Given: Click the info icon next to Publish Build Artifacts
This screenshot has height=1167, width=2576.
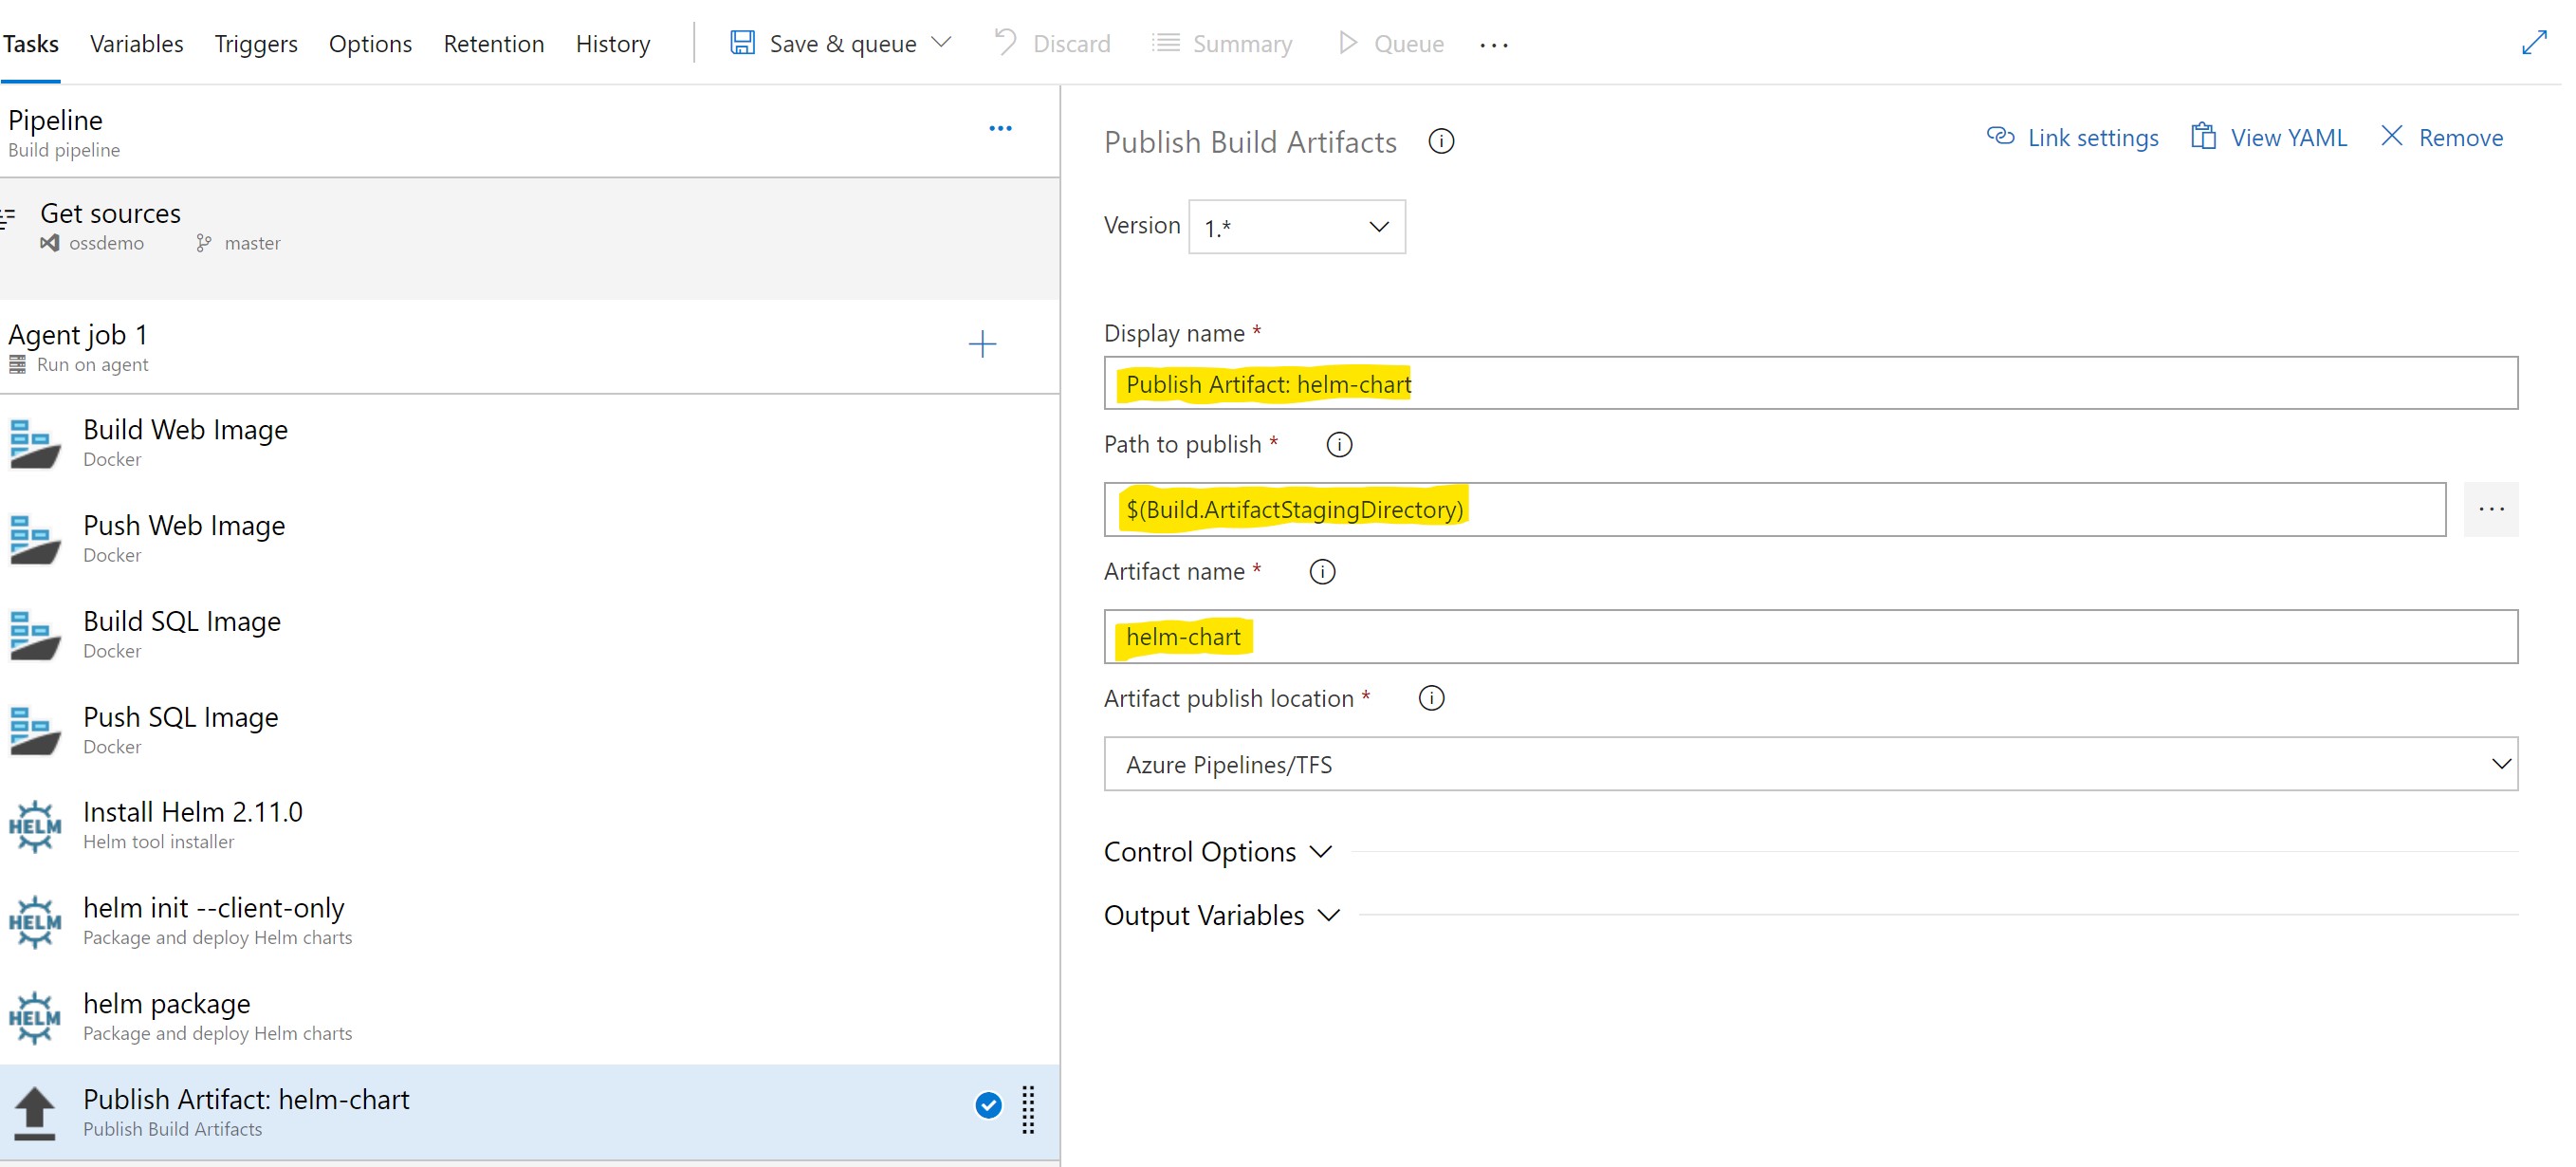Looking at the screenshot, I should [x=1440, y=142].
